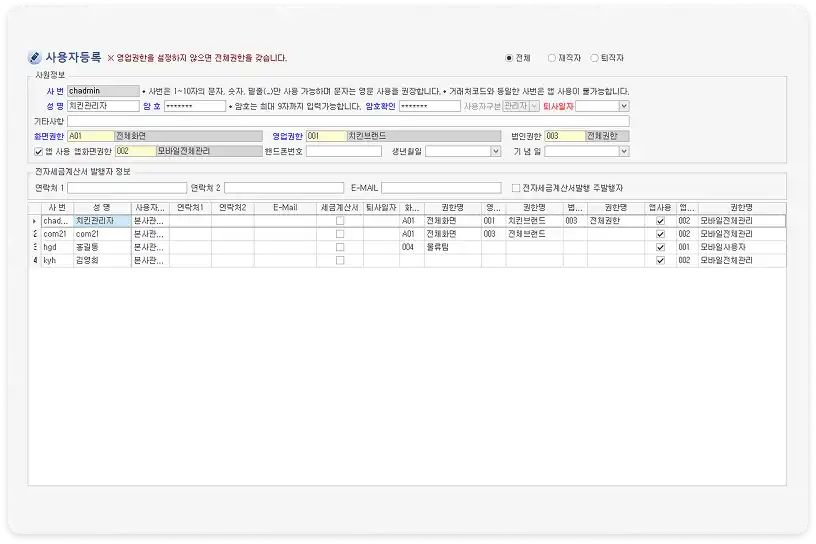Select the hgd row in table
Screen dimensions: 816x544
coord(407,247)
